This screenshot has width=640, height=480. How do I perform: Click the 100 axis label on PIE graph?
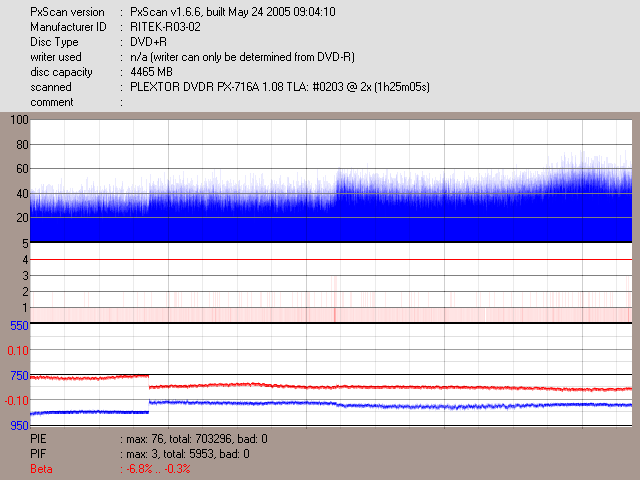tap(19, 120)
